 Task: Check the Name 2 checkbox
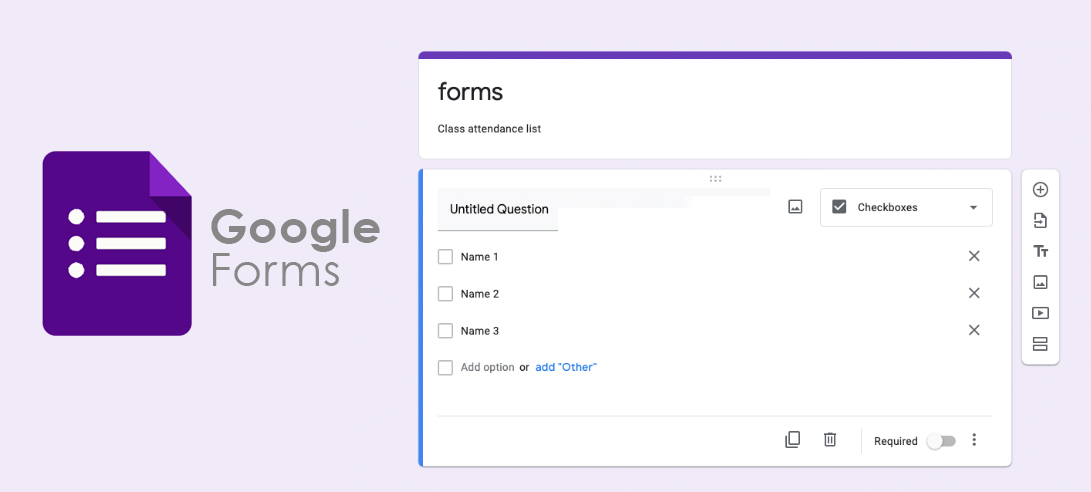coord(446,294)
